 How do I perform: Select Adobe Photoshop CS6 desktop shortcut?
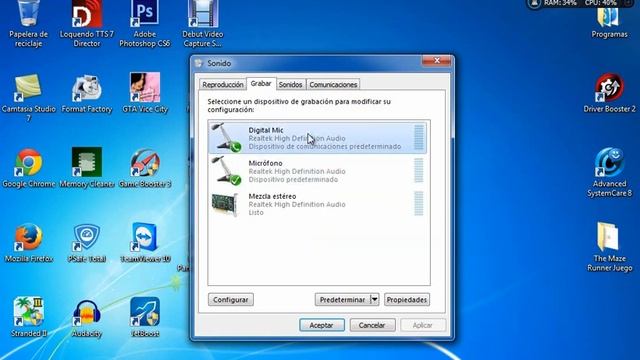(x=144, y=24)
